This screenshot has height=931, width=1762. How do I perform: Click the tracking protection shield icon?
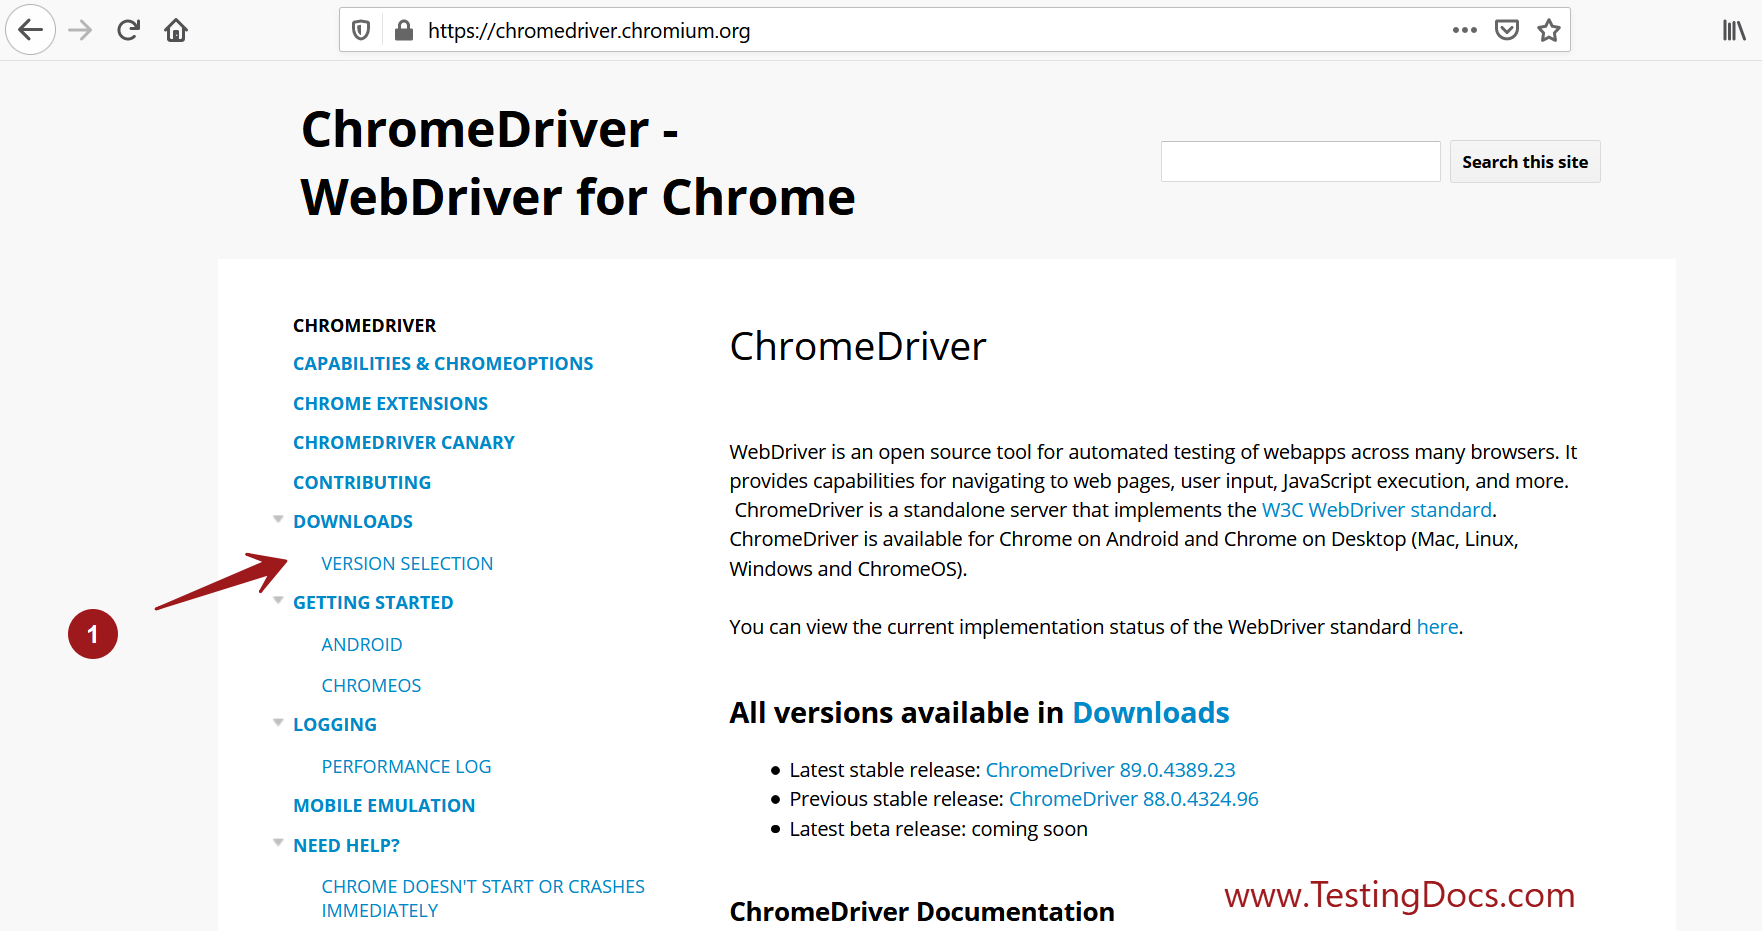(x=361, y=30)
